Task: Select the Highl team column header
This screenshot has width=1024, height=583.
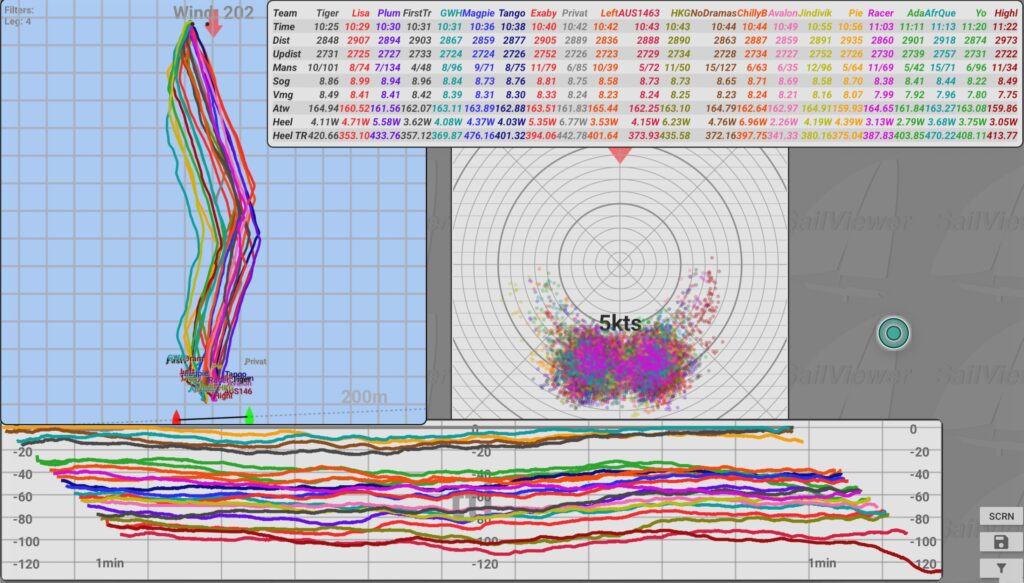Action: coord(1006,13)
